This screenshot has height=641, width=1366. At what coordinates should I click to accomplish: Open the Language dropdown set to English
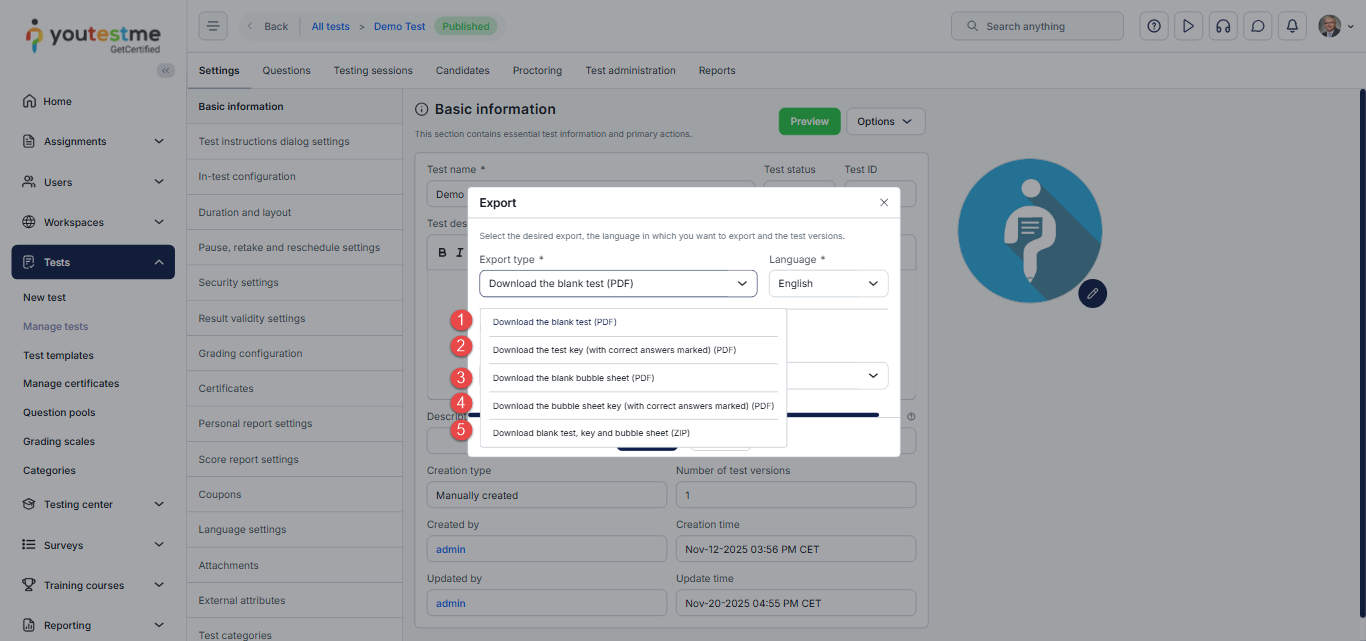coord(828,284)
